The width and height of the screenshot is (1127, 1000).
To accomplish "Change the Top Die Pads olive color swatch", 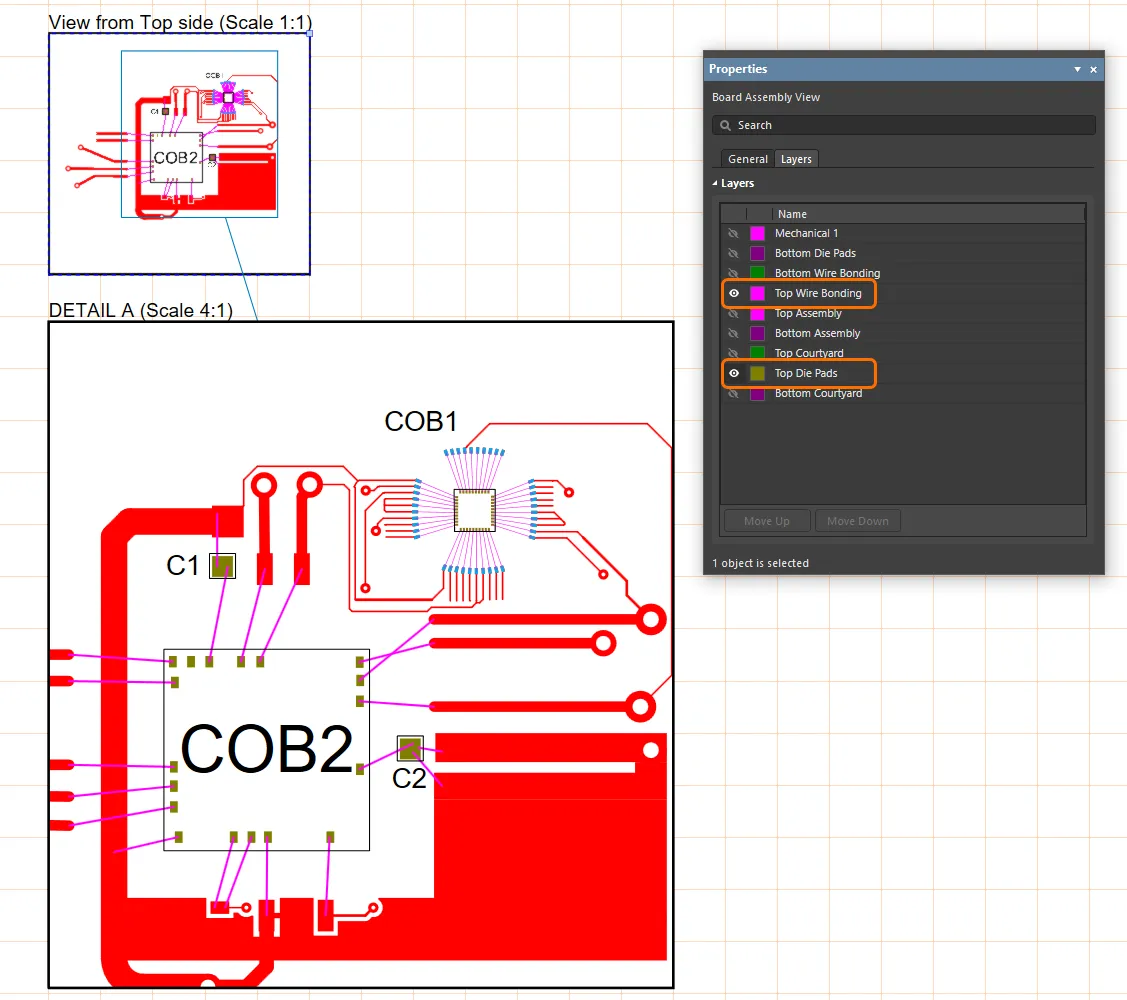I will [x=757, y=373].
